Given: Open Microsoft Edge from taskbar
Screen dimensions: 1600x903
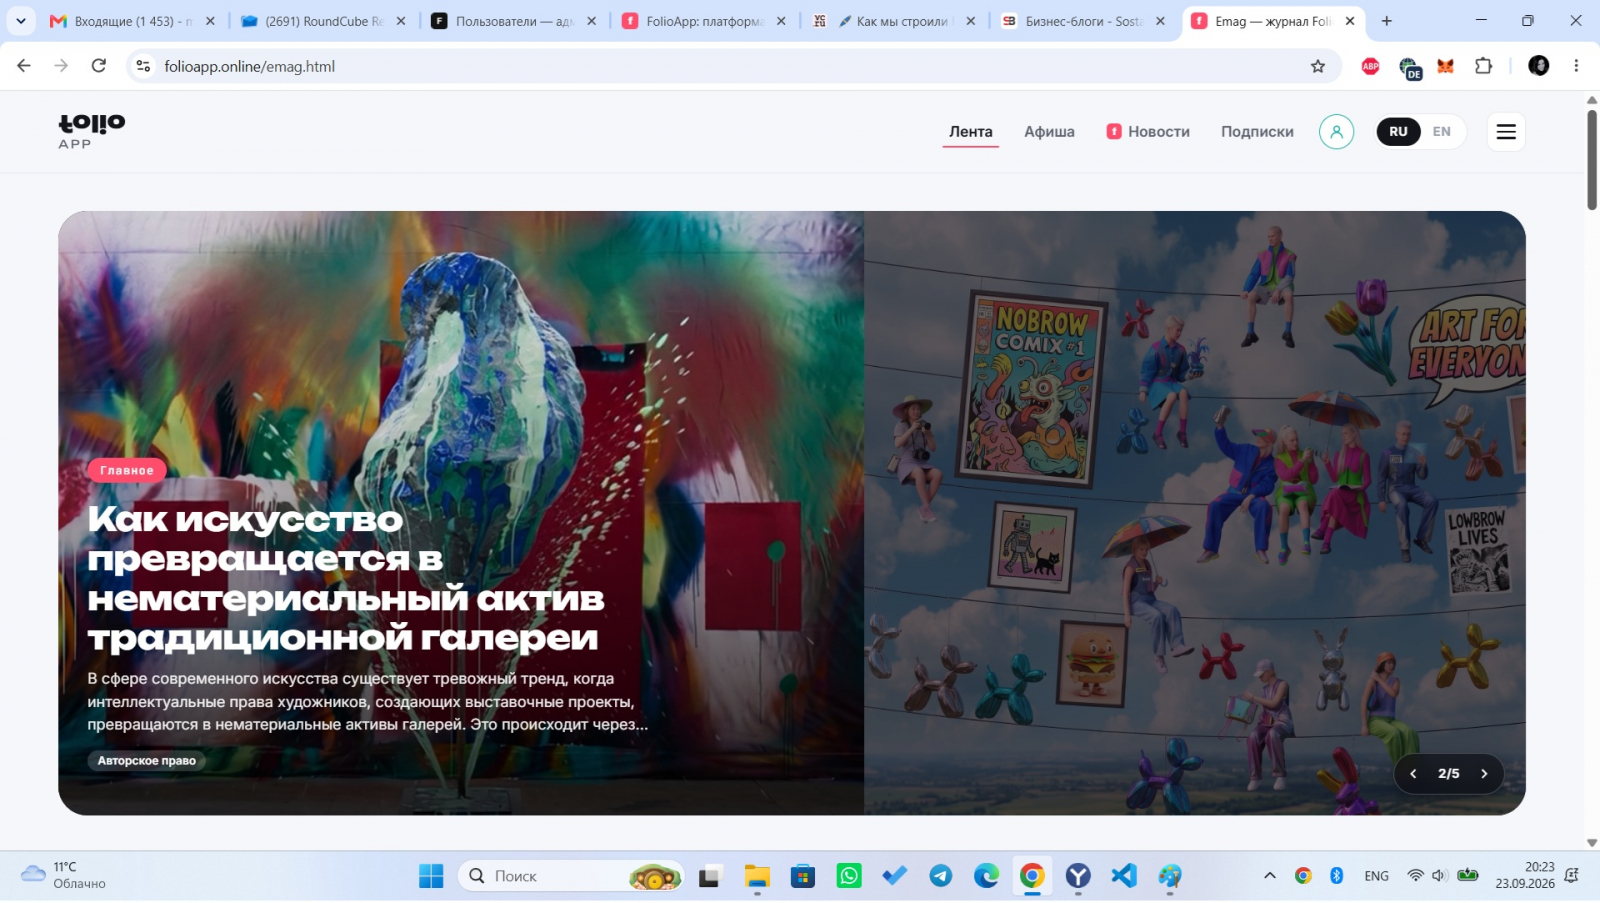Looking at the screenshot, I should tap(987, 877).
